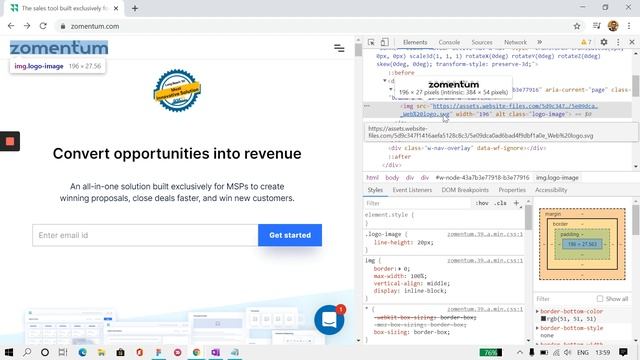Select #w-node-43a7b3e77918 breadcrumb item

point(482,178)
